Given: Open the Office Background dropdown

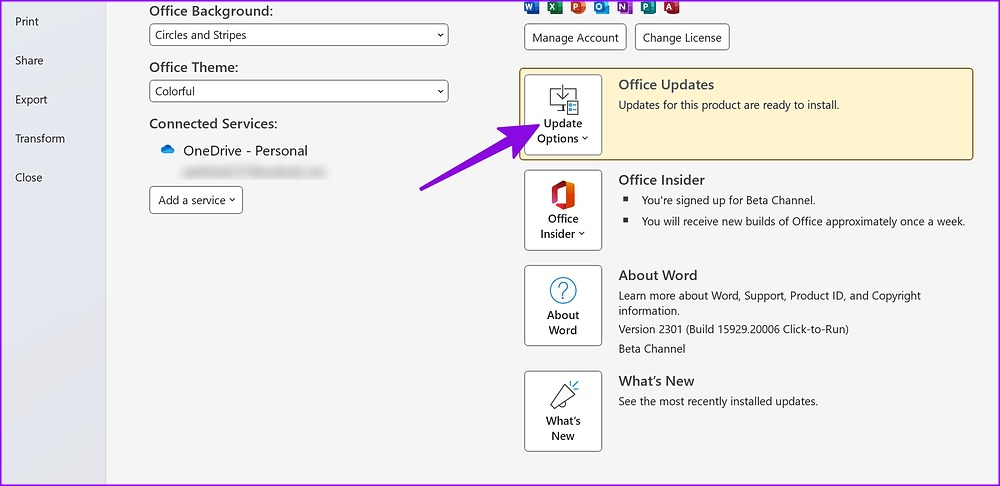Looking at the screenshot, I should coord(298,35).
